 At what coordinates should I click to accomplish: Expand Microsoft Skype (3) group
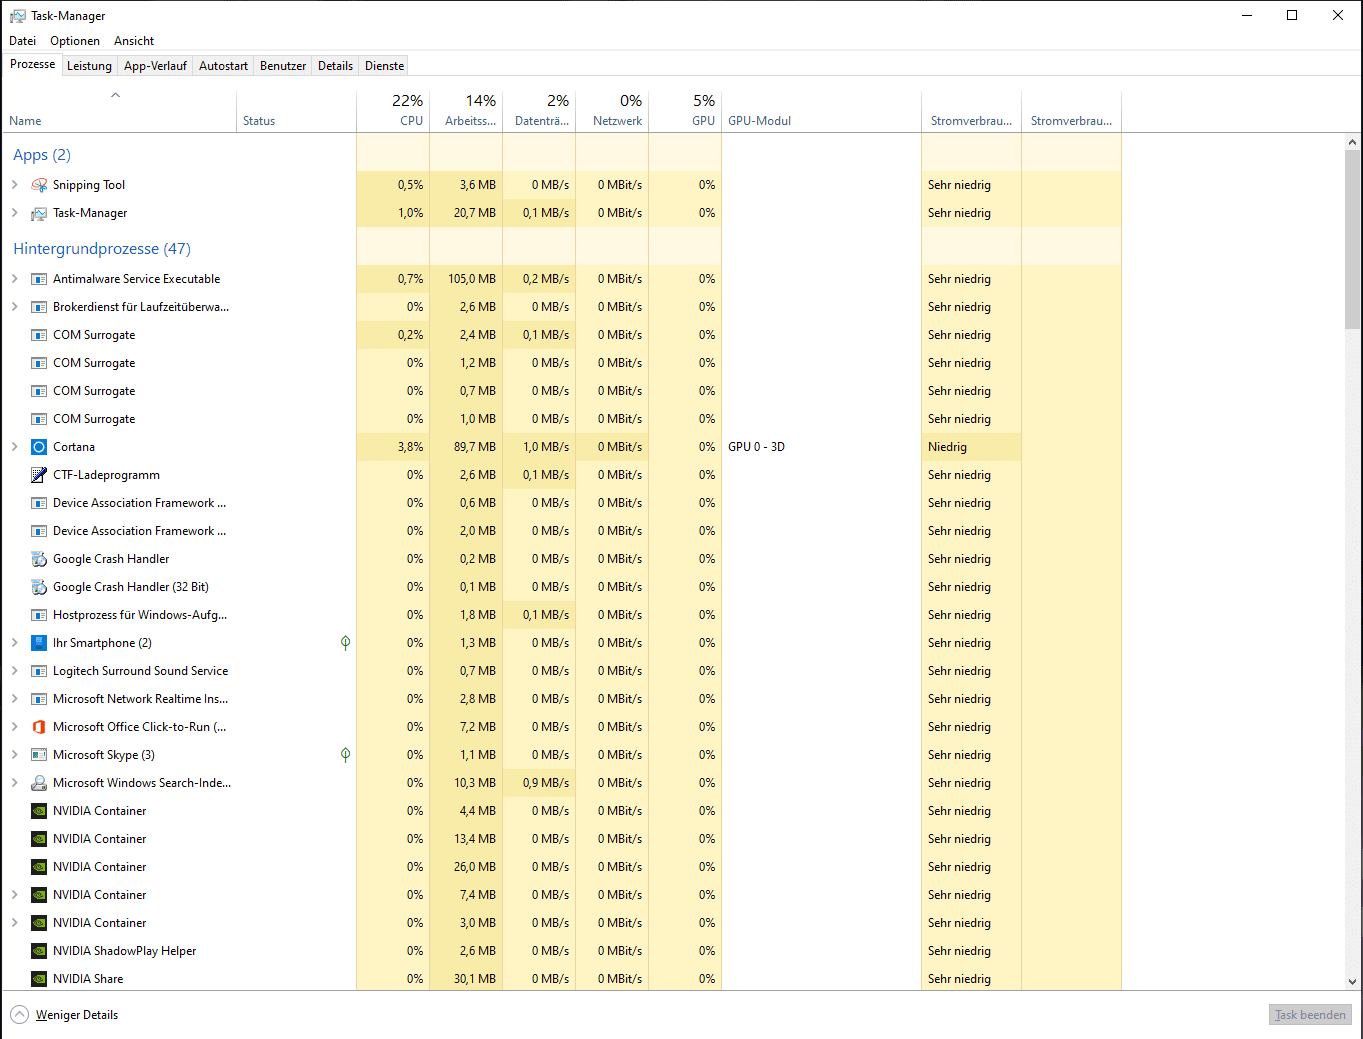pyautogui.click(x=14, y=755)
